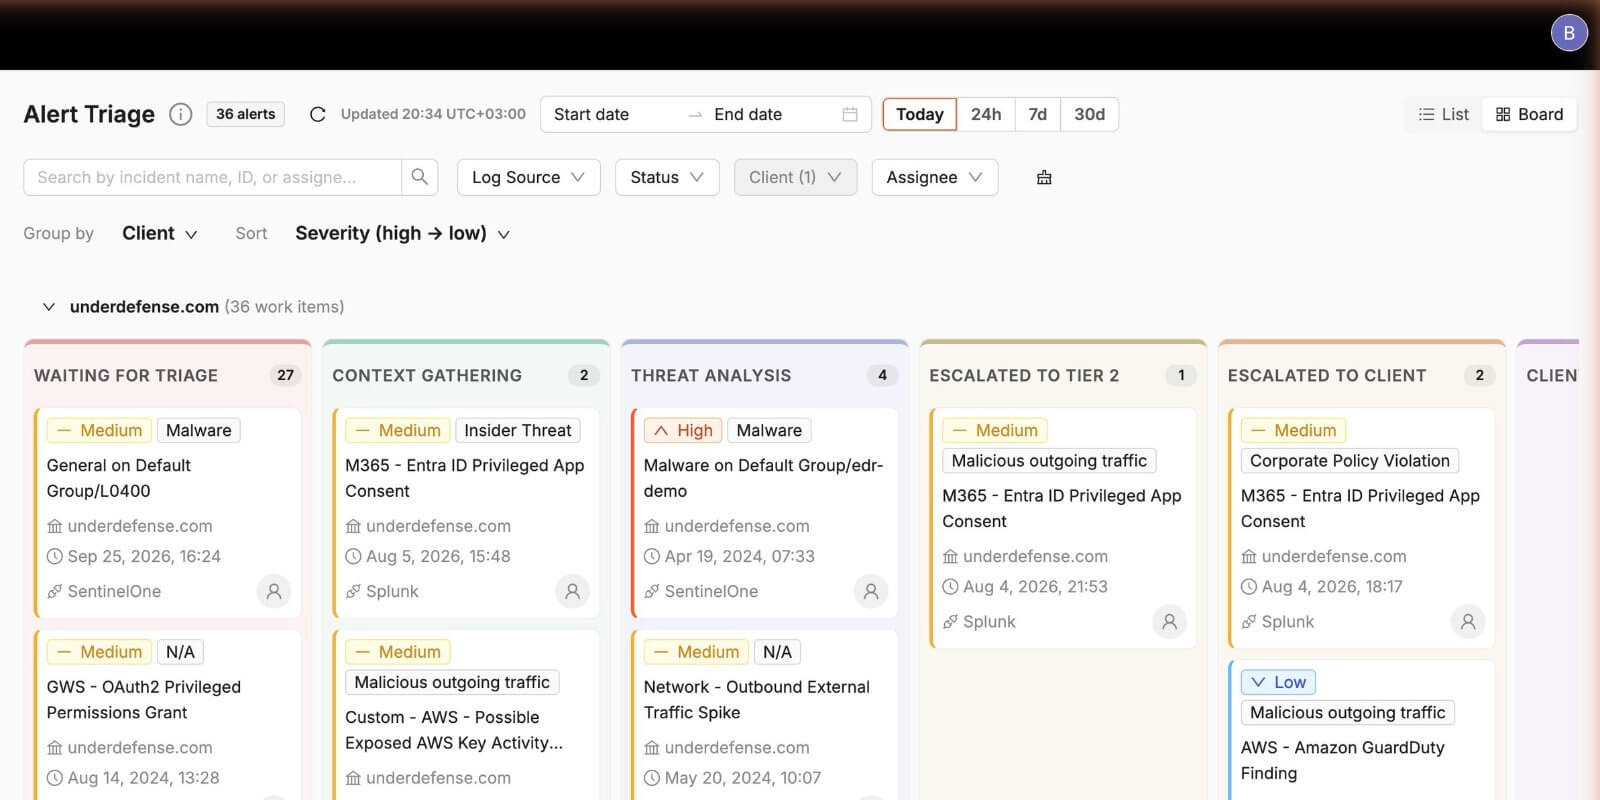1600x800 pixels.
Task: Open the Network - Outbound External Traffic Spike card
Action: pos(765,714)
